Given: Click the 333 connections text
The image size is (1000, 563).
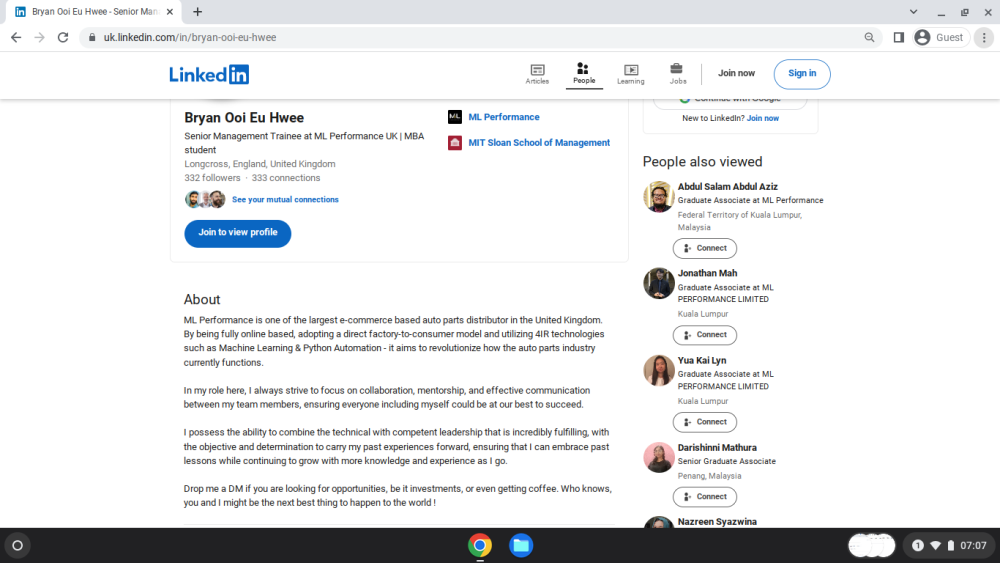Looking at the screenshot, I should pos(286,178).
